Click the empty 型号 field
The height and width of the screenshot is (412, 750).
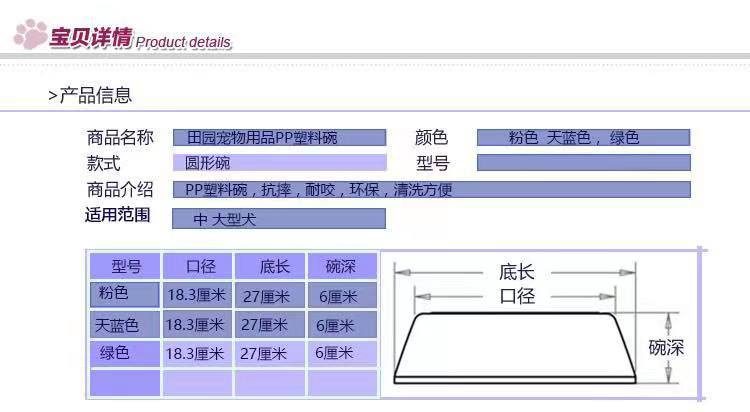coord(584,163)
